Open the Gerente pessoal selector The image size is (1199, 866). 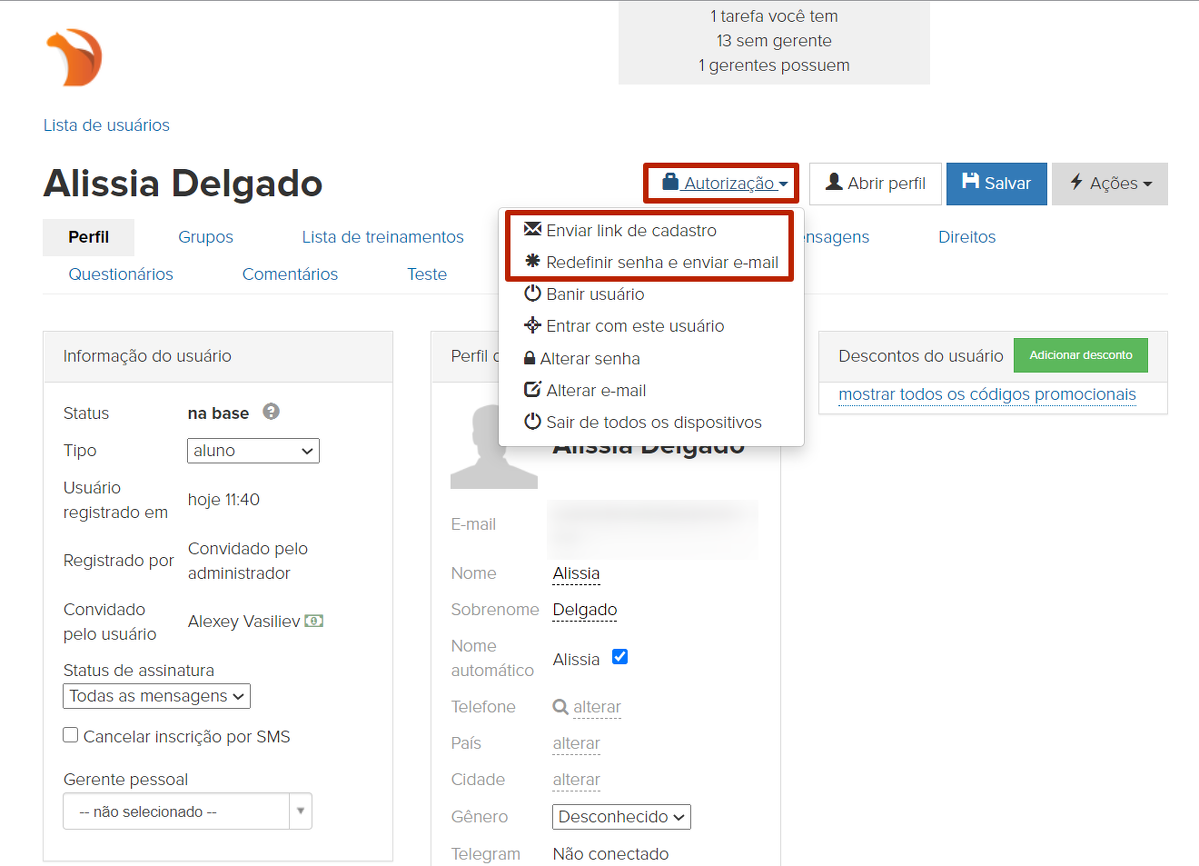187,812
